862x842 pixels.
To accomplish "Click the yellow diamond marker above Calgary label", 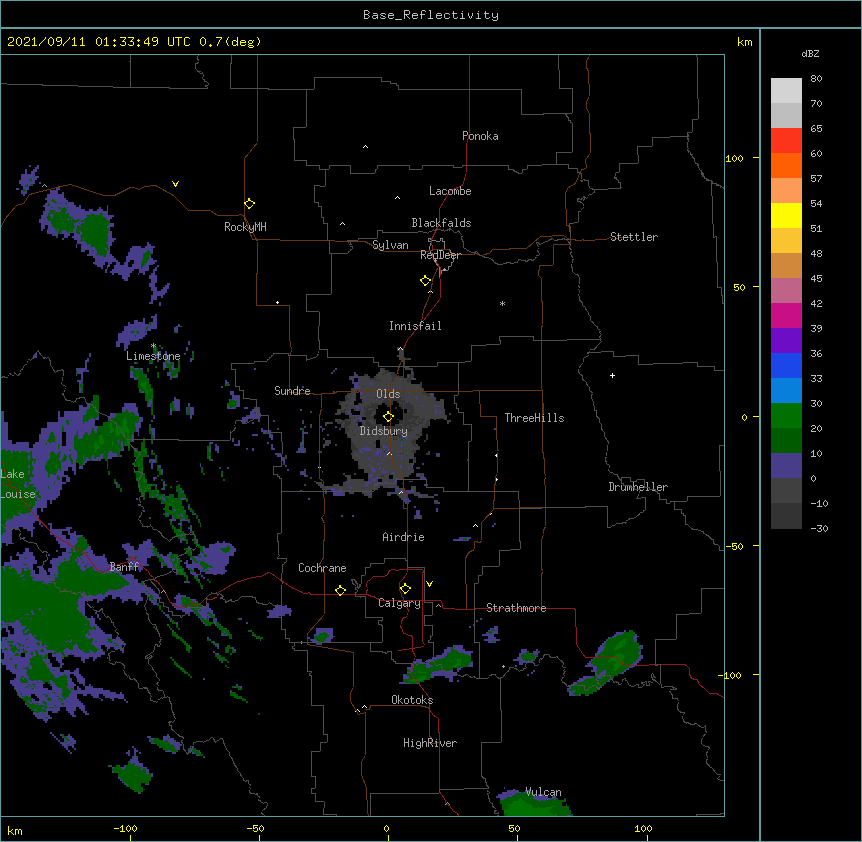I will (x=406, y=589).
